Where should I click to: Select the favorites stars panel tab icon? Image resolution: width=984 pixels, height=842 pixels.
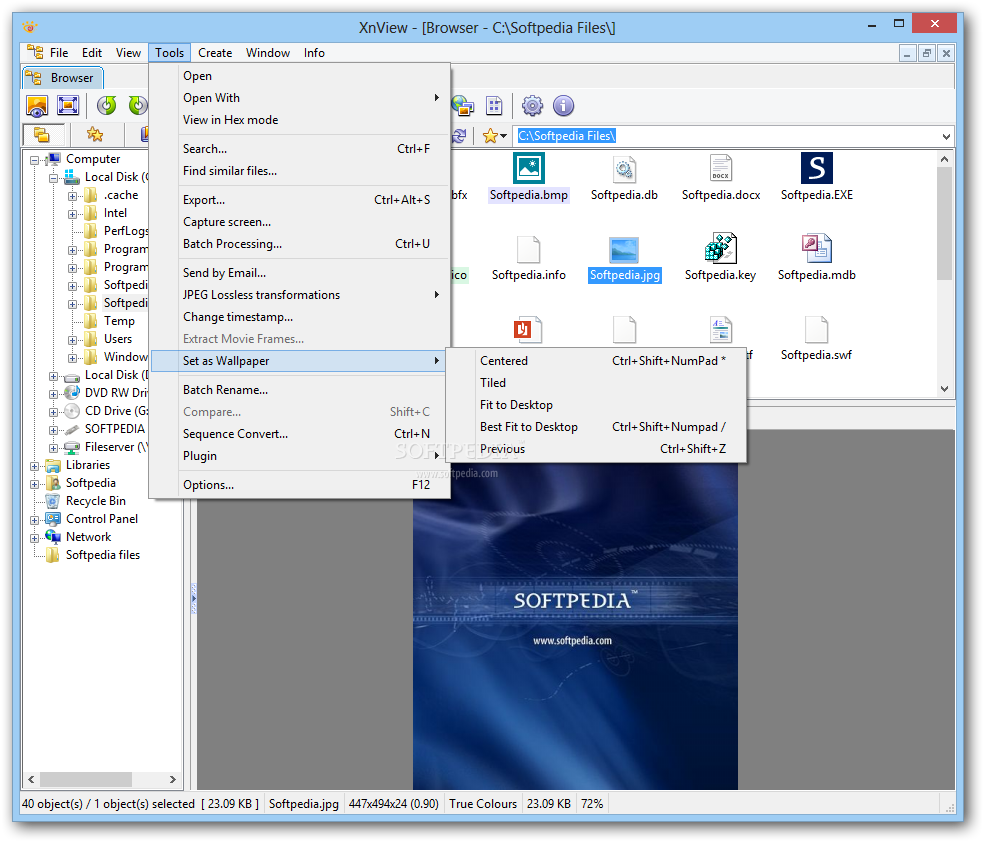point(95,134)
